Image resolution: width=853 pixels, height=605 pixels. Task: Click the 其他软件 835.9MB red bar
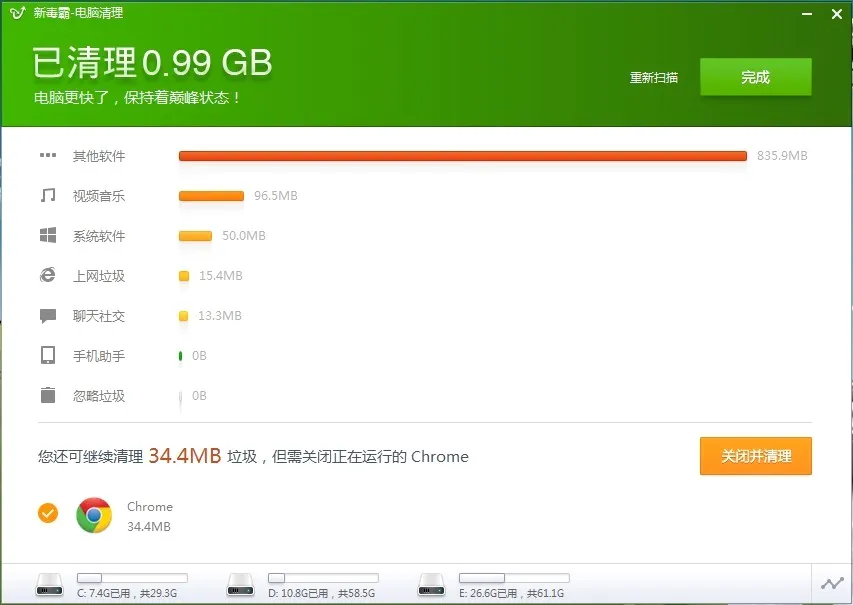tap(463, 156)
